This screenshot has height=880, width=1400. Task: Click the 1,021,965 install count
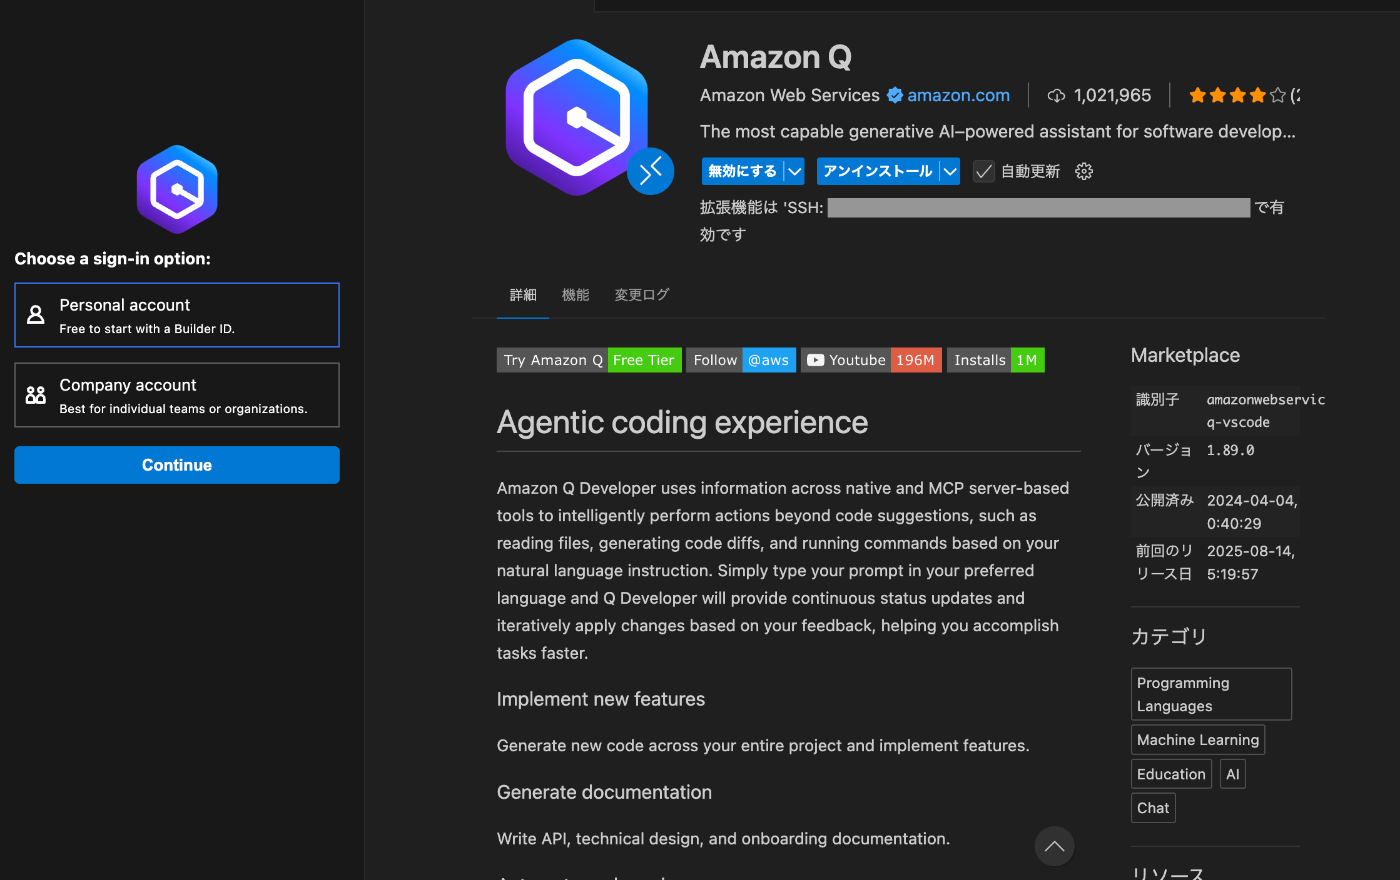tap(1112, 96)
